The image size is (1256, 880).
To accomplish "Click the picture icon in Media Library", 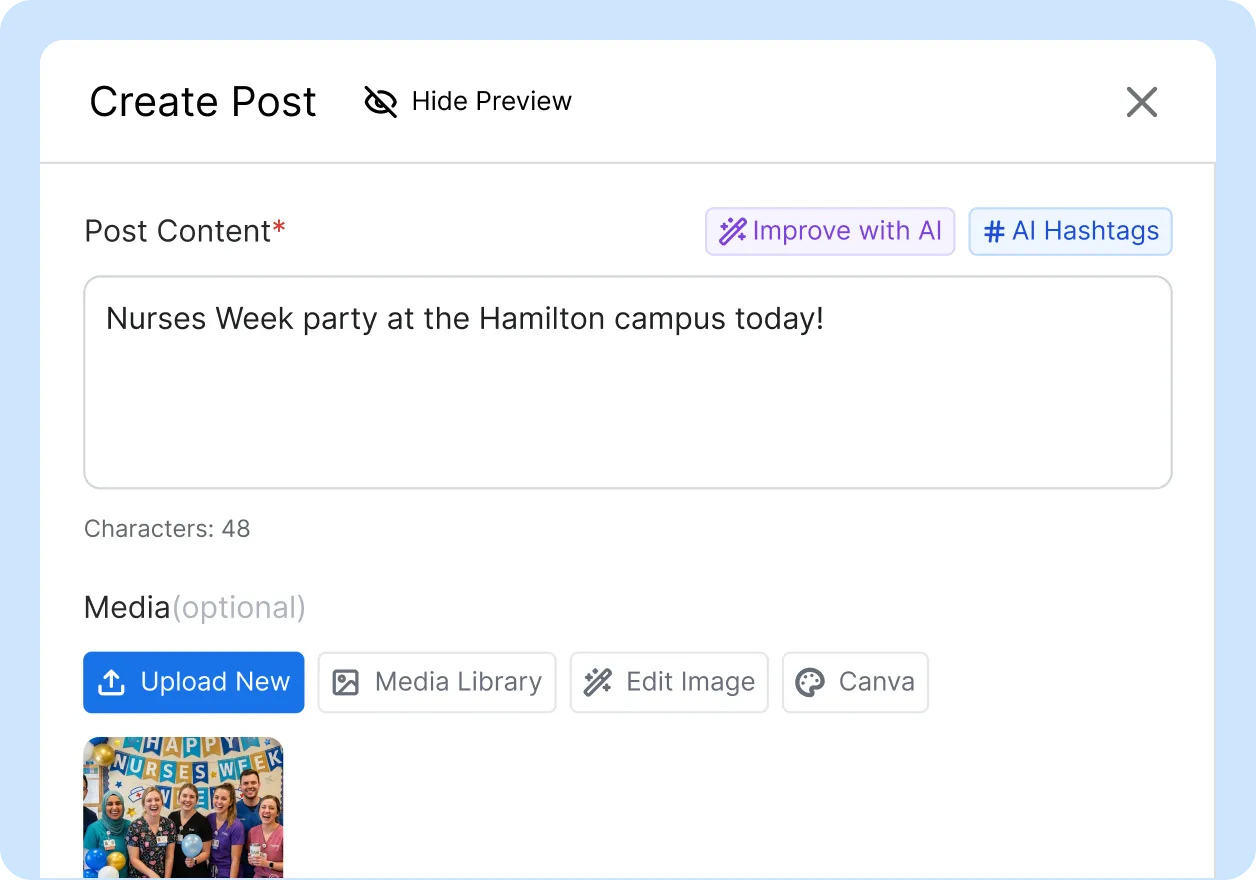I will coord(345,683).
